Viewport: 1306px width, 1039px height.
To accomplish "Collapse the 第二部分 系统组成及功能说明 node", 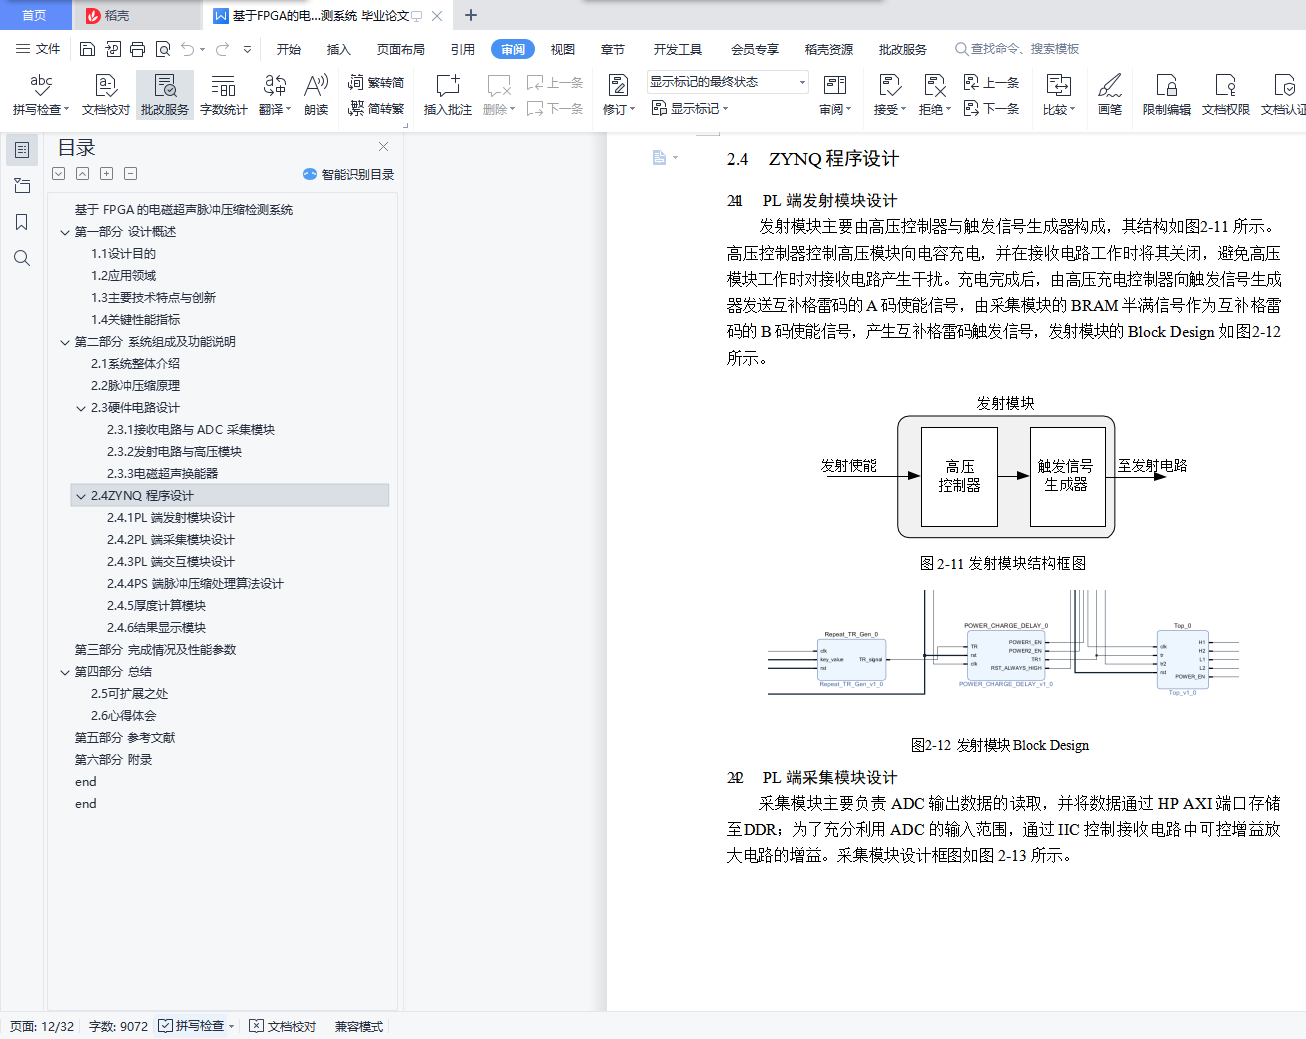I will [x=65, y=342].
